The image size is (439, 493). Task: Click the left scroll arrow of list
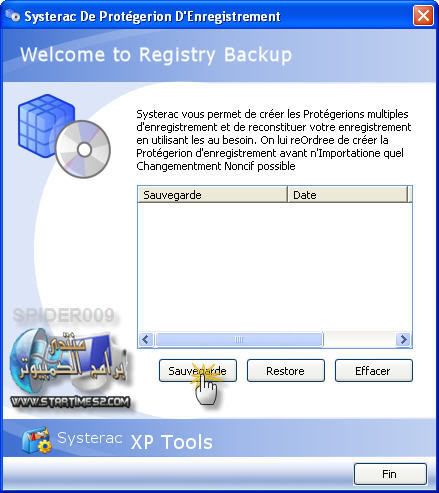click(x=146, y=340)
